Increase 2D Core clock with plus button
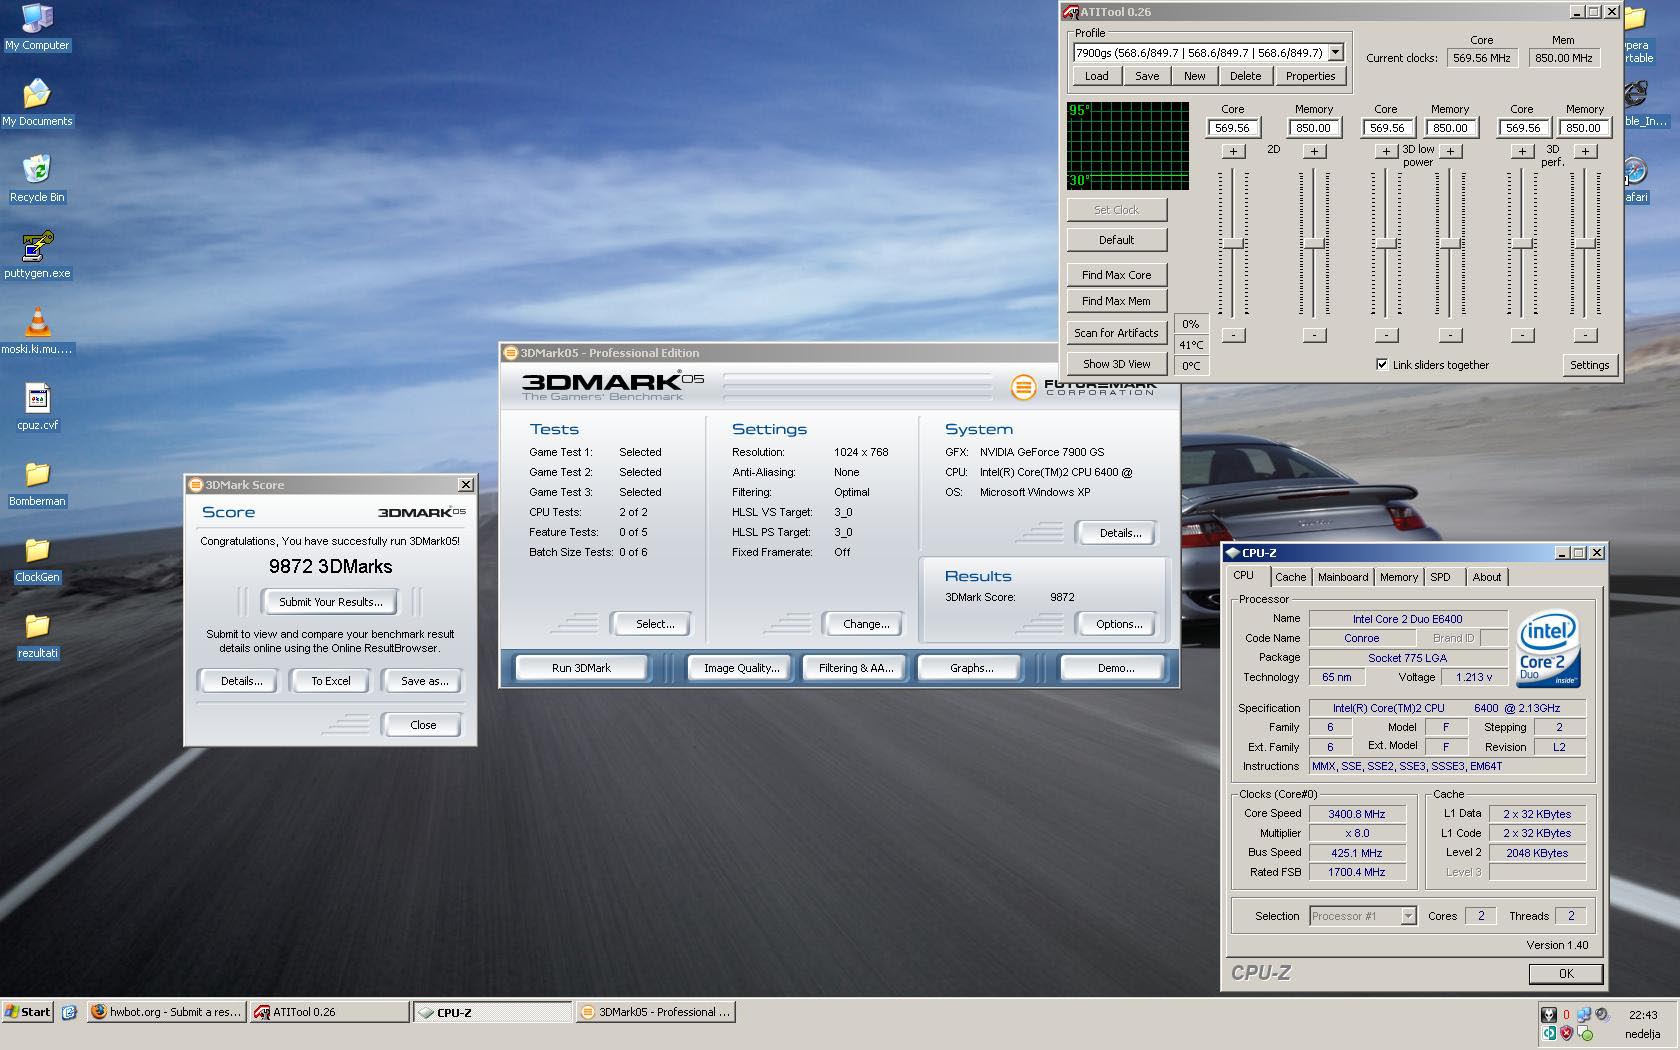This screenshot has height=1050, width=1680. (x=1233, y=151)
